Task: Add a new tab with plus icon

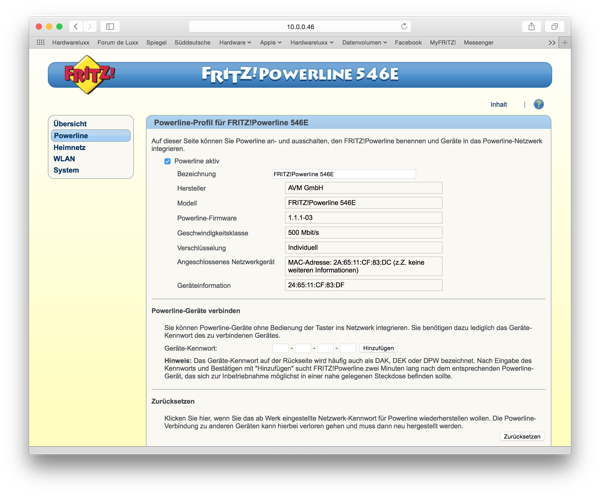Action: click(565, 42)
